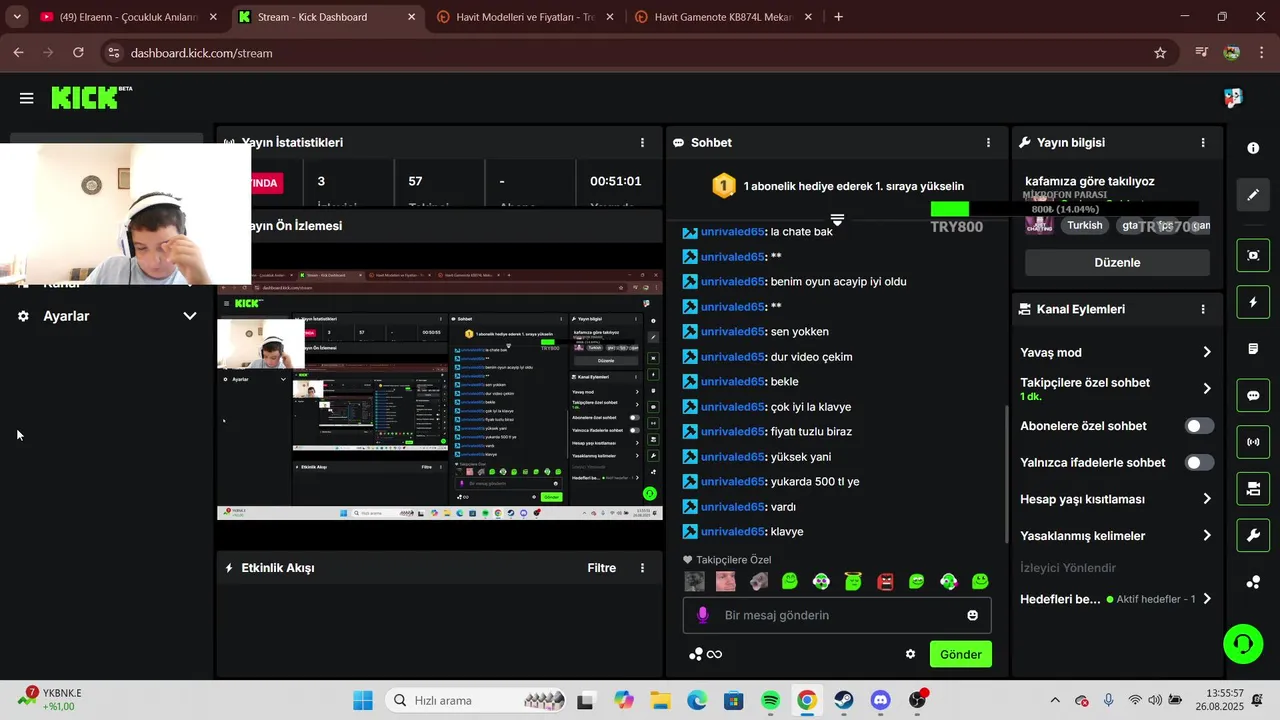Insert the red angry emote

[x=885, y=581]
